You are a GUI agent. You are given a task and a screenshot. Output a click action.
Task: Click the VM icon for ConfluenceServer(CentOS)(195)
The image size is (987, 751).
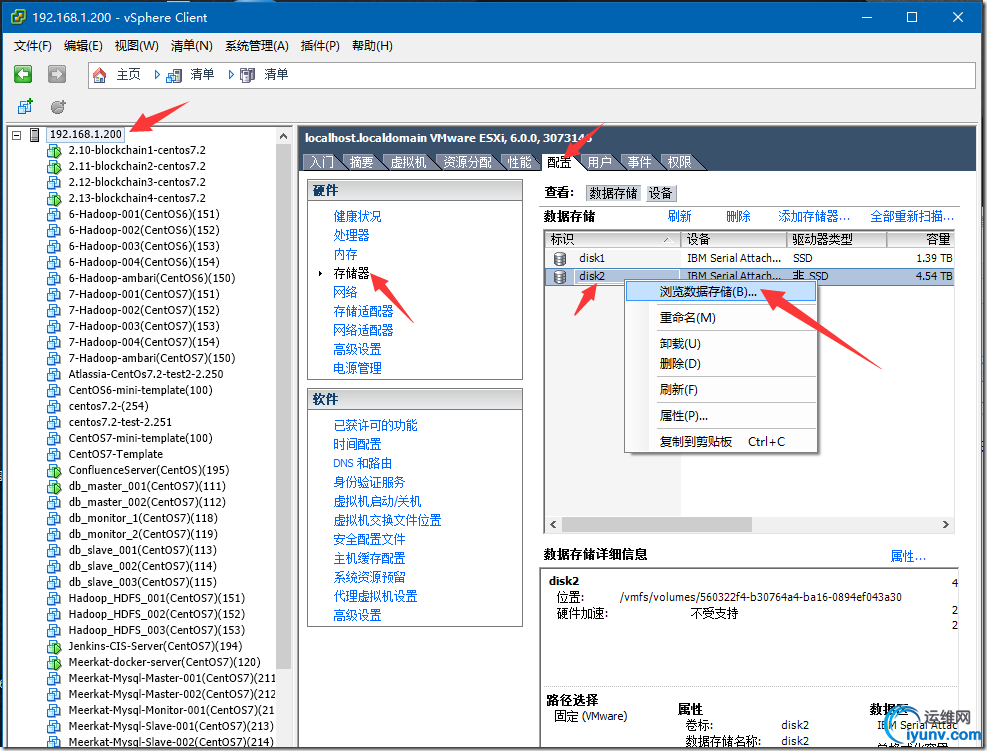54,471
